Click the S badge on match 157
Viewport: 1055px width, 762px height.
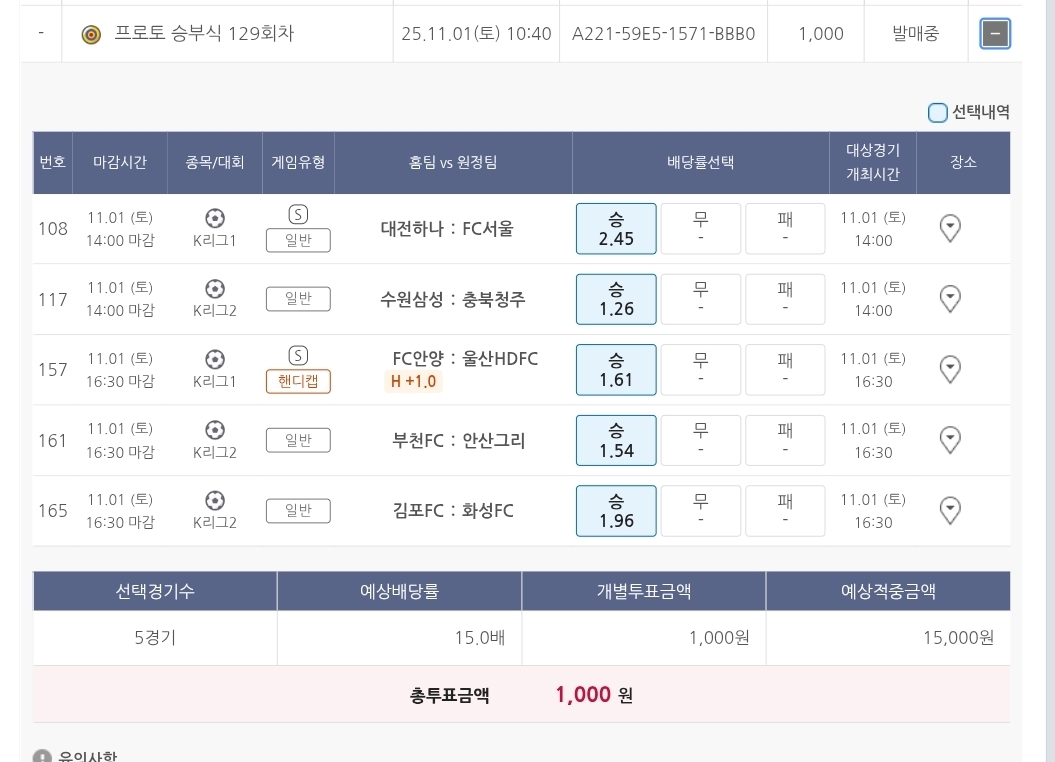(298, 356)
